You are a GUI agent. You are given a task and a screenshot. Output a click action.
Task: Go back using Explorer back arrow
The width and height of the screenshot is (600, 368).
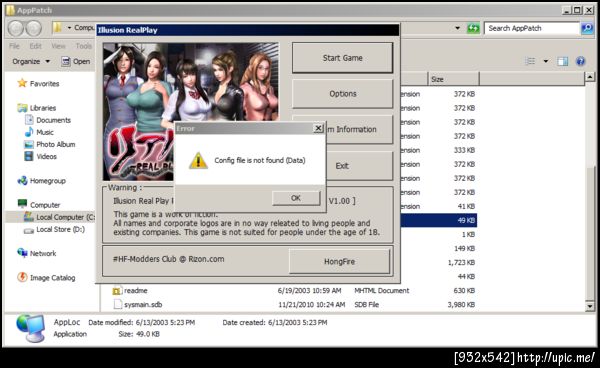(16, 28)
